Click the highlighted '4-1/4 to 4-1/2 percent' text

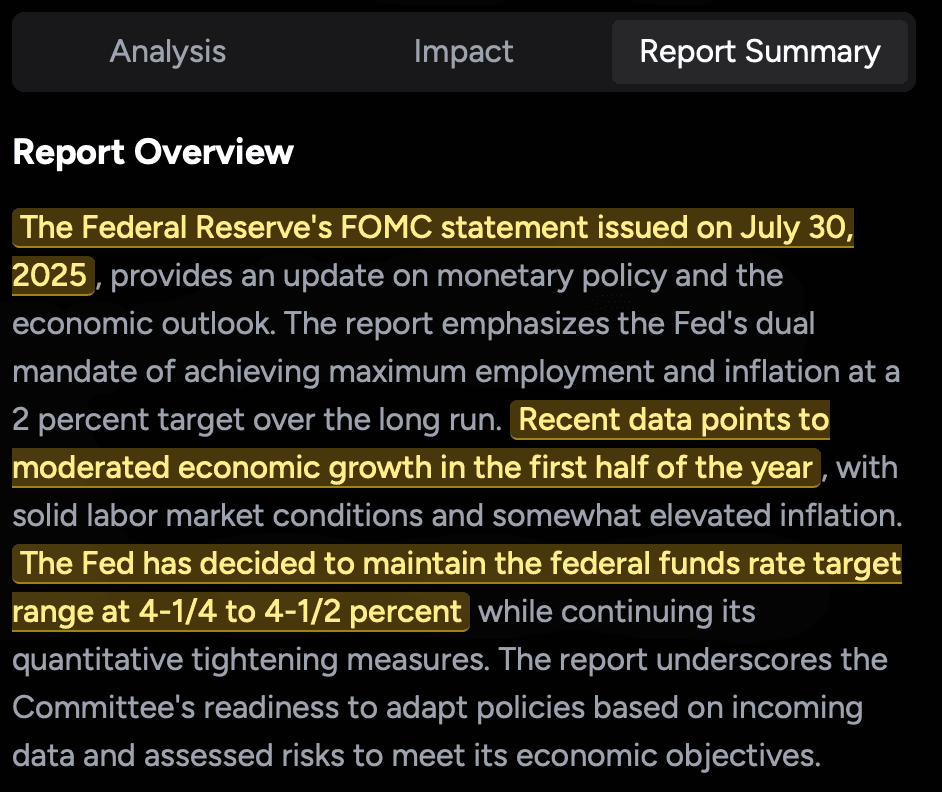pos(300,611)
